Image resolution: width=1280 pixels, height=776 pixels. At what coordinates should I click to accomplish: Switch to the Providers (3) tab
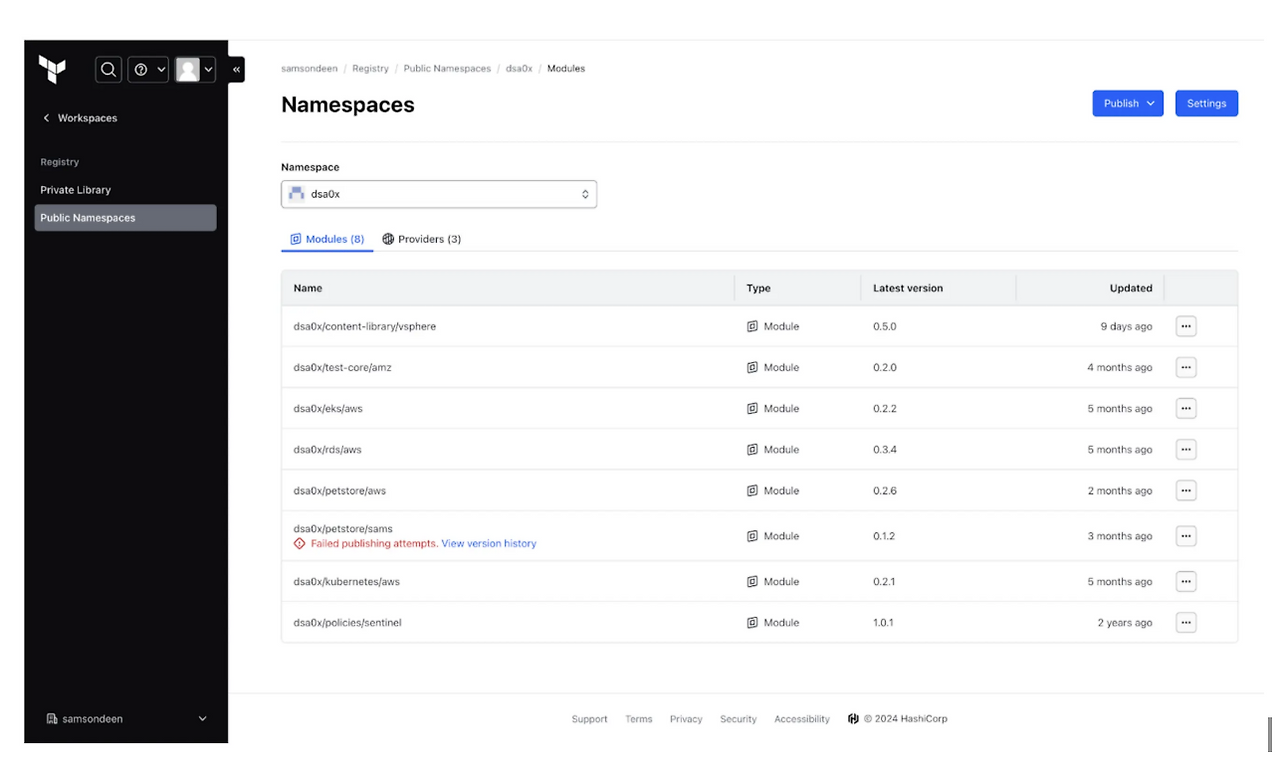click(x=421, y=239)
